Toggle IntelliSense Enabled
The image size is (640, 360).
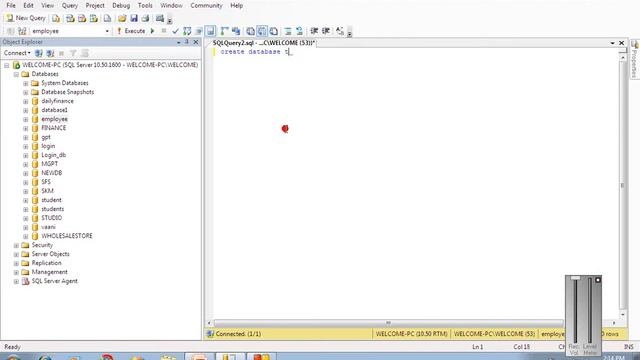(x=211, y=31)
